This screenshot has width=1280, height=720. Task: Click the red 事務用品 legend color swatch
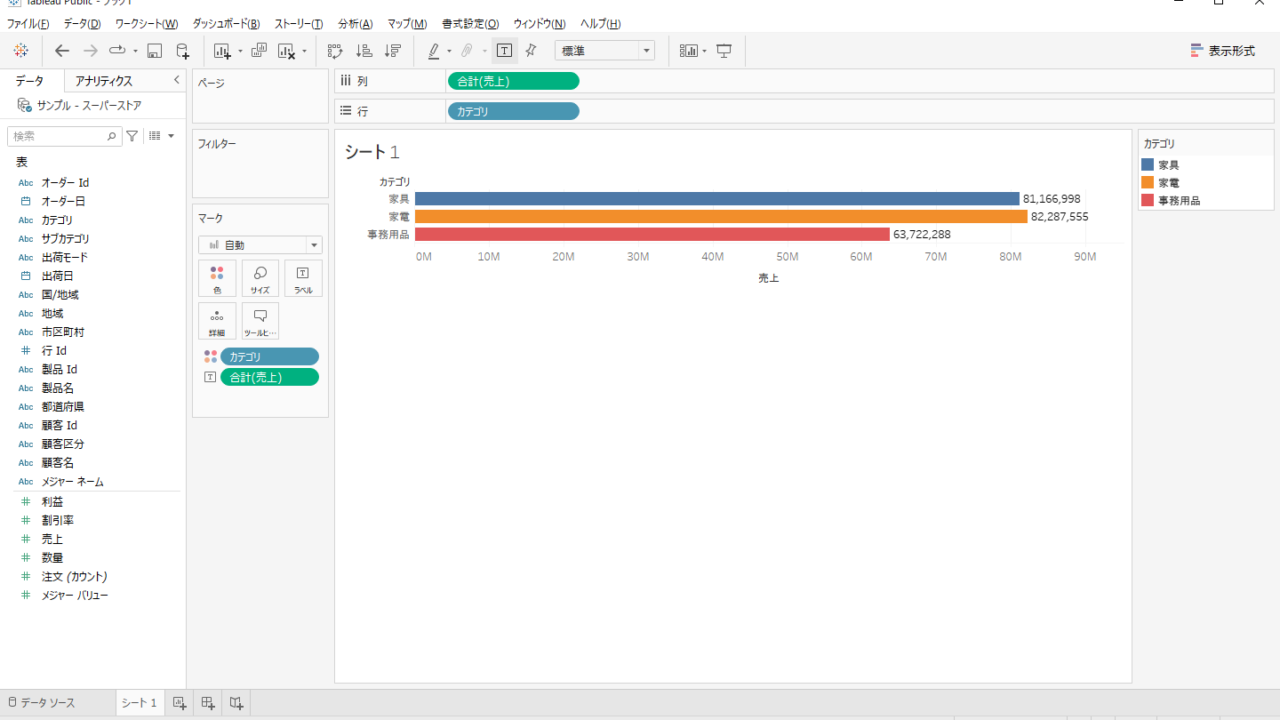[x=1148, y=200]
